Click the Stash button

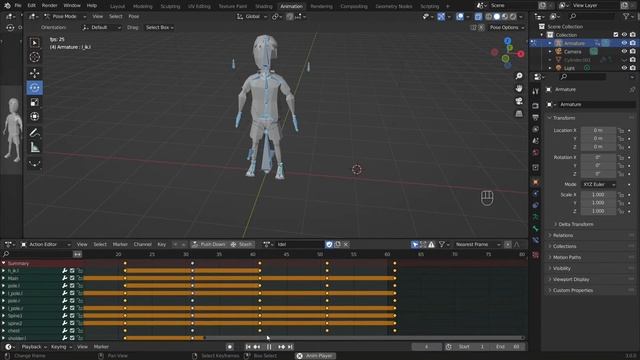click(x=242, y=244)
